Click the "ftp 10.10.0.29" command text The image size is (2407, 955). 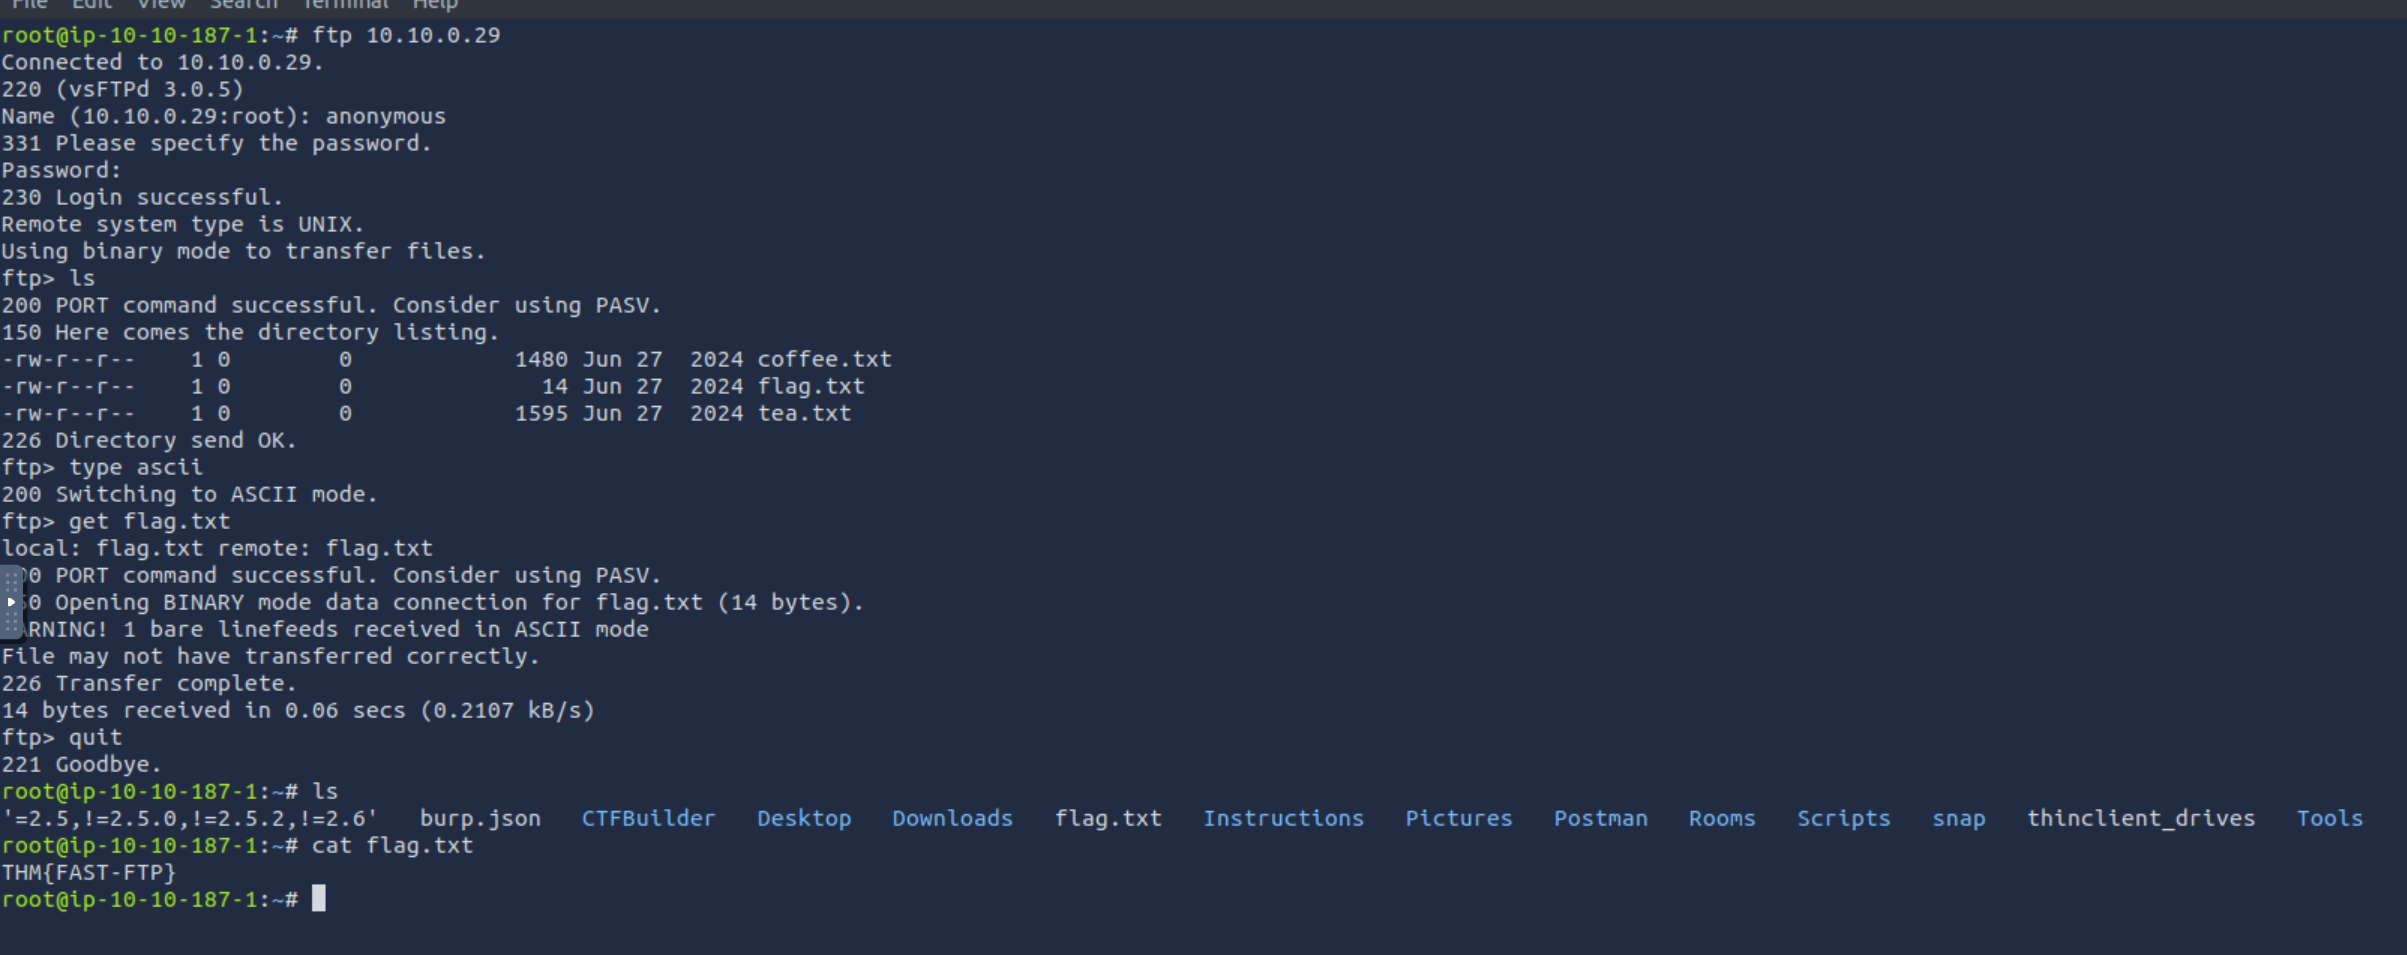click(x=406, y=35)
